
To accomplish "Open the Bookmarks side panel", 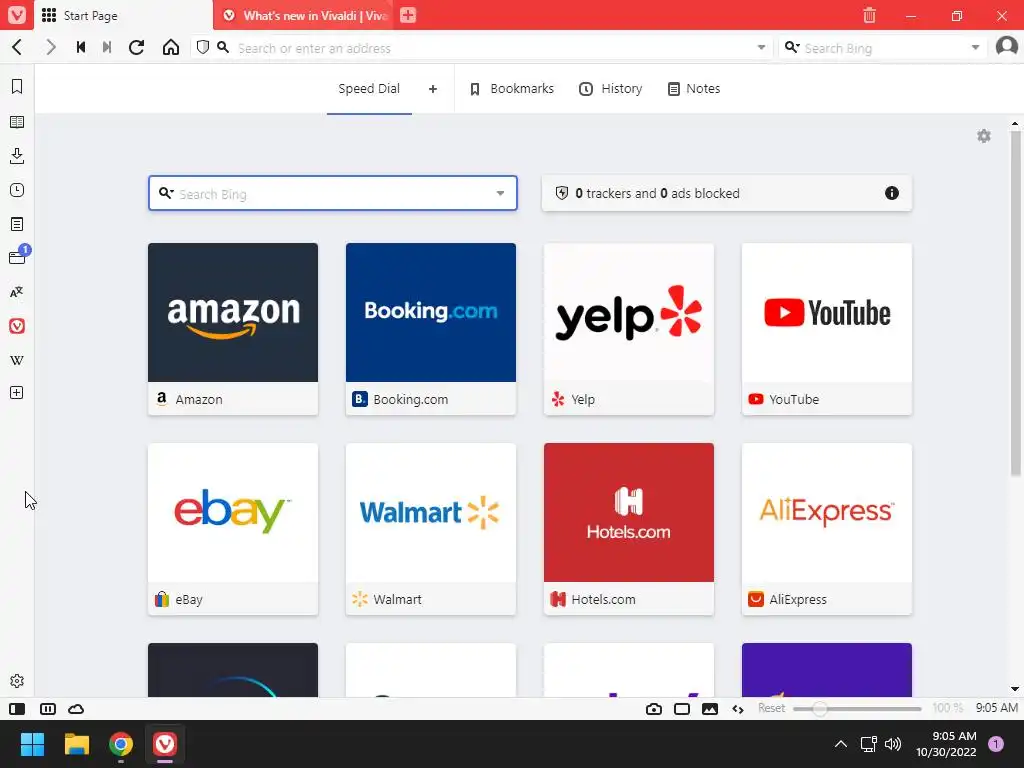I will click(x=17, y=87).
